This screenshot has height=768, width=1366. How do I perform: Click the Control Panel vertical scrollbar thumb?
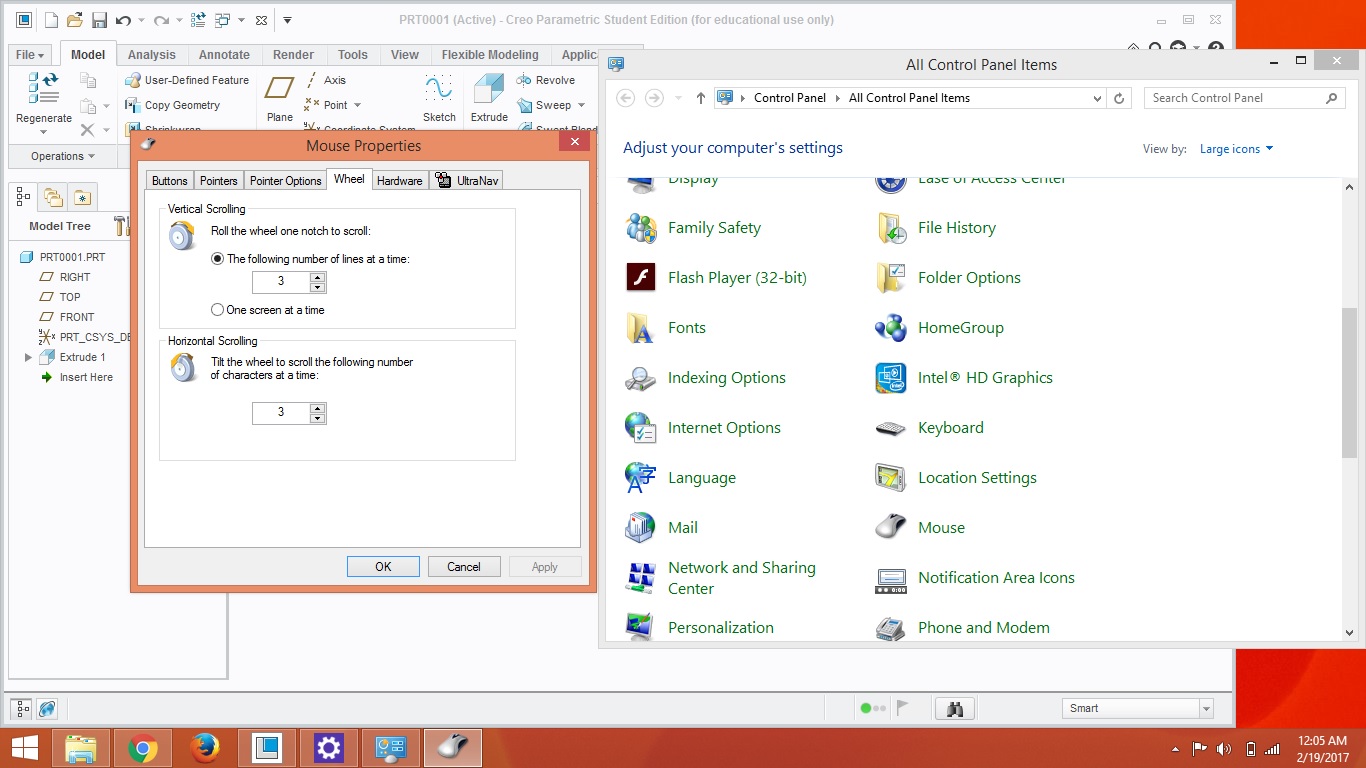click(1349, 382)
